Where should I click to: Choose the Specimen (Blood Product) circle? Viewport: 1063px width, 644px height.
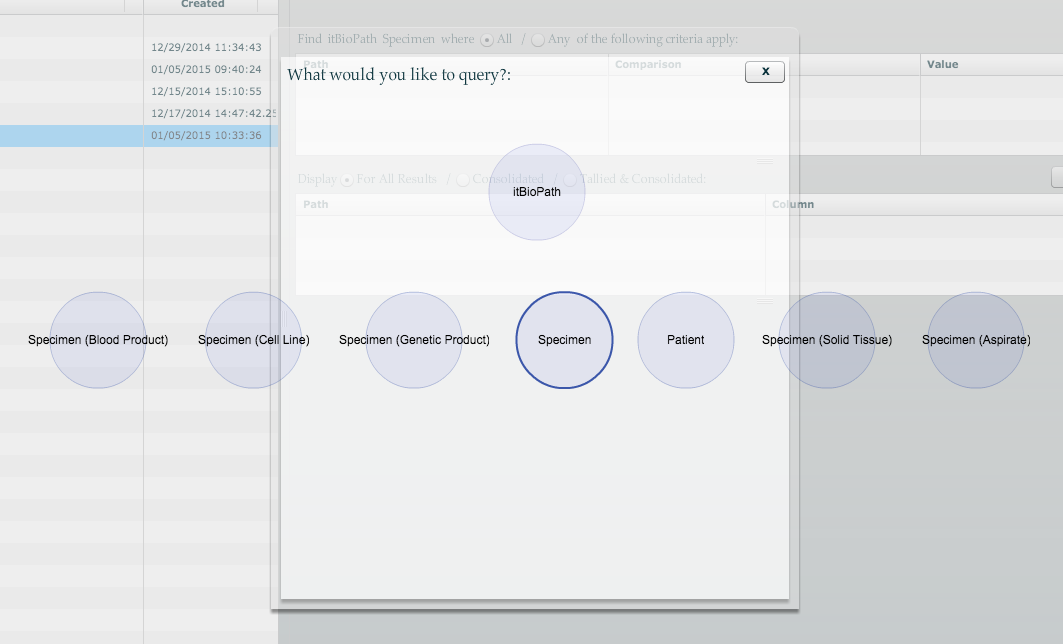(x=98, y=340)
